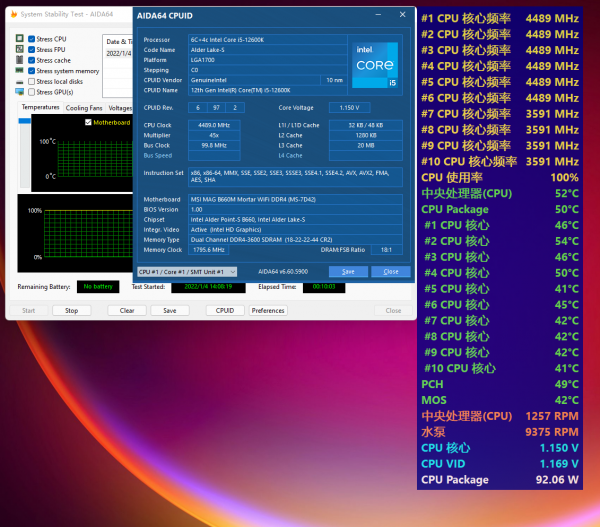
Task: Click the Test Started timestamp field
Action: coord(208,287)
